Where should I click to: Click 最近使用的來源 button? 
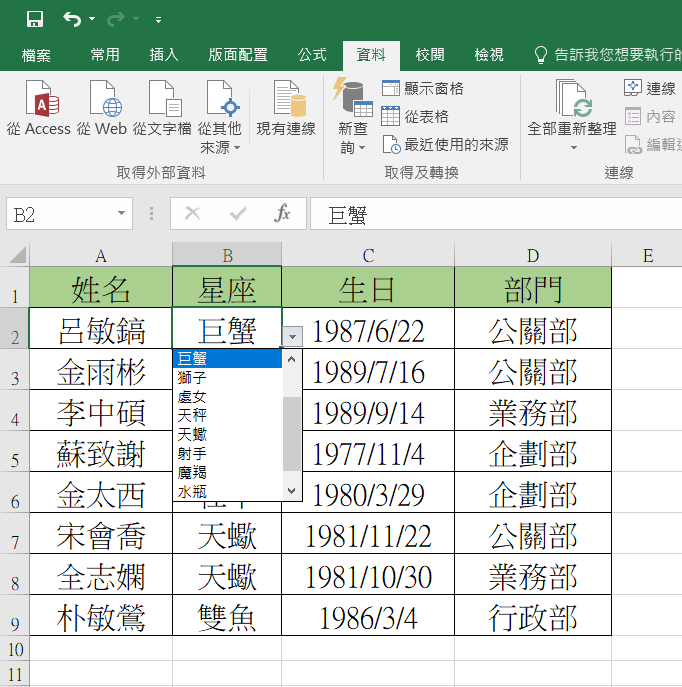coord(445,144)
